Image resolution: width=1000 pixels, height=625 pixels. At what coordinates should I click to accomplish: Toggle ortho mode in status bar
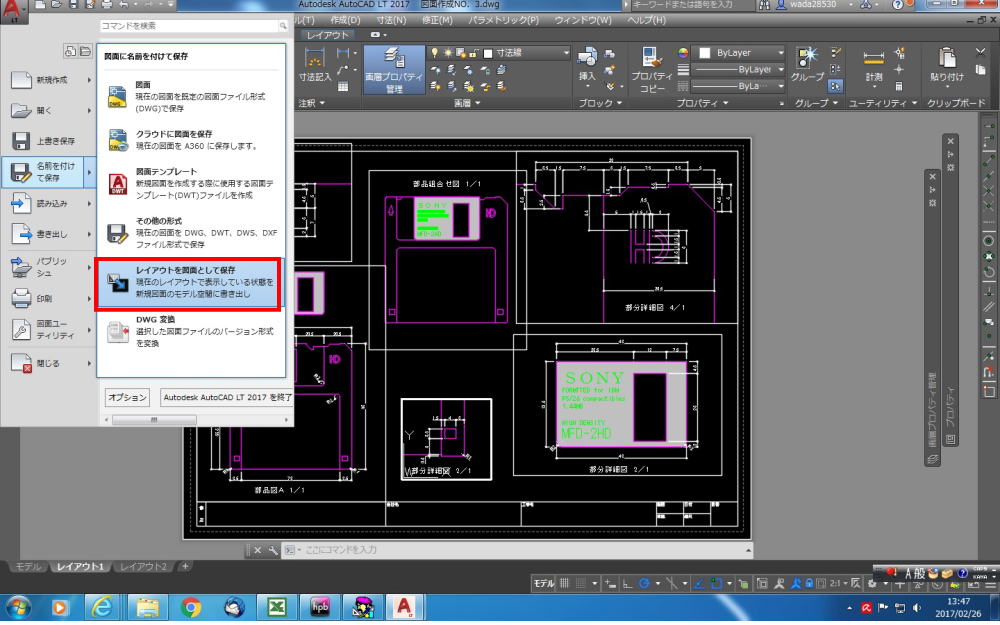(627, 583)
